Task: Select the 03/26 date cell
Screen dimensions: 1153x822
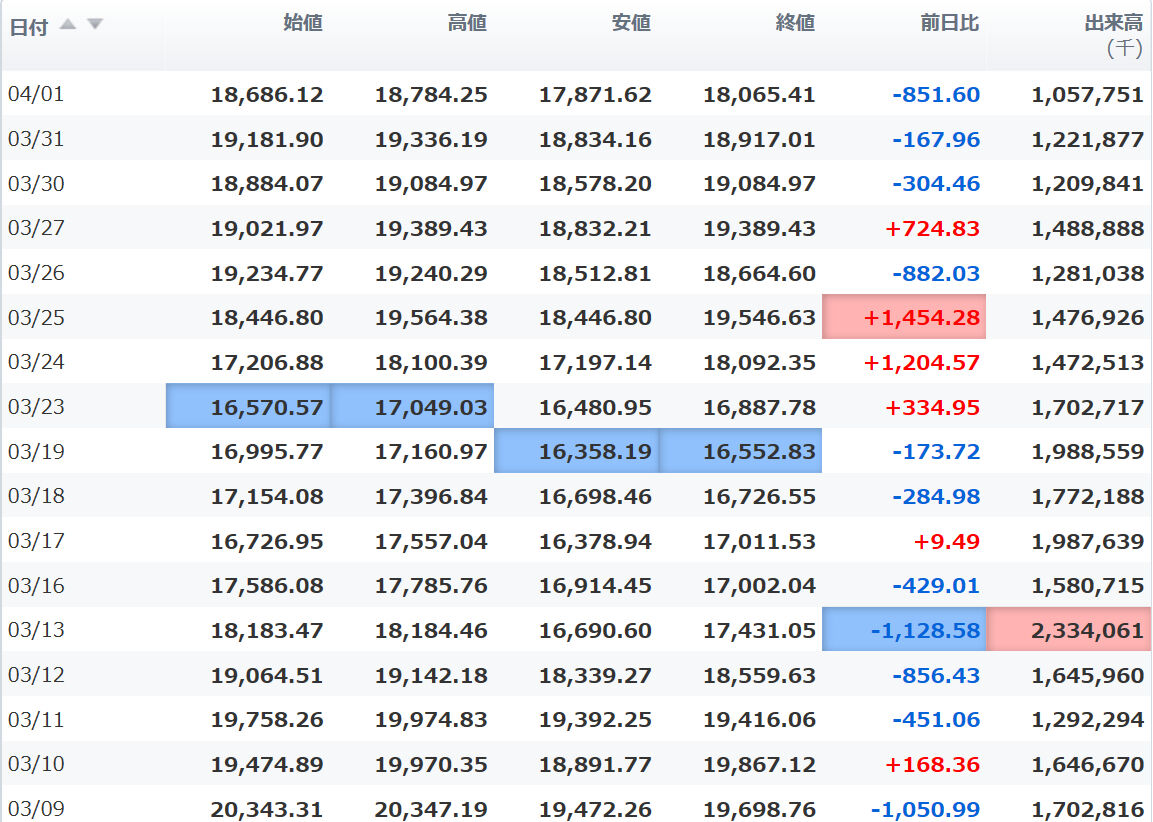Action: coord(36,273)
